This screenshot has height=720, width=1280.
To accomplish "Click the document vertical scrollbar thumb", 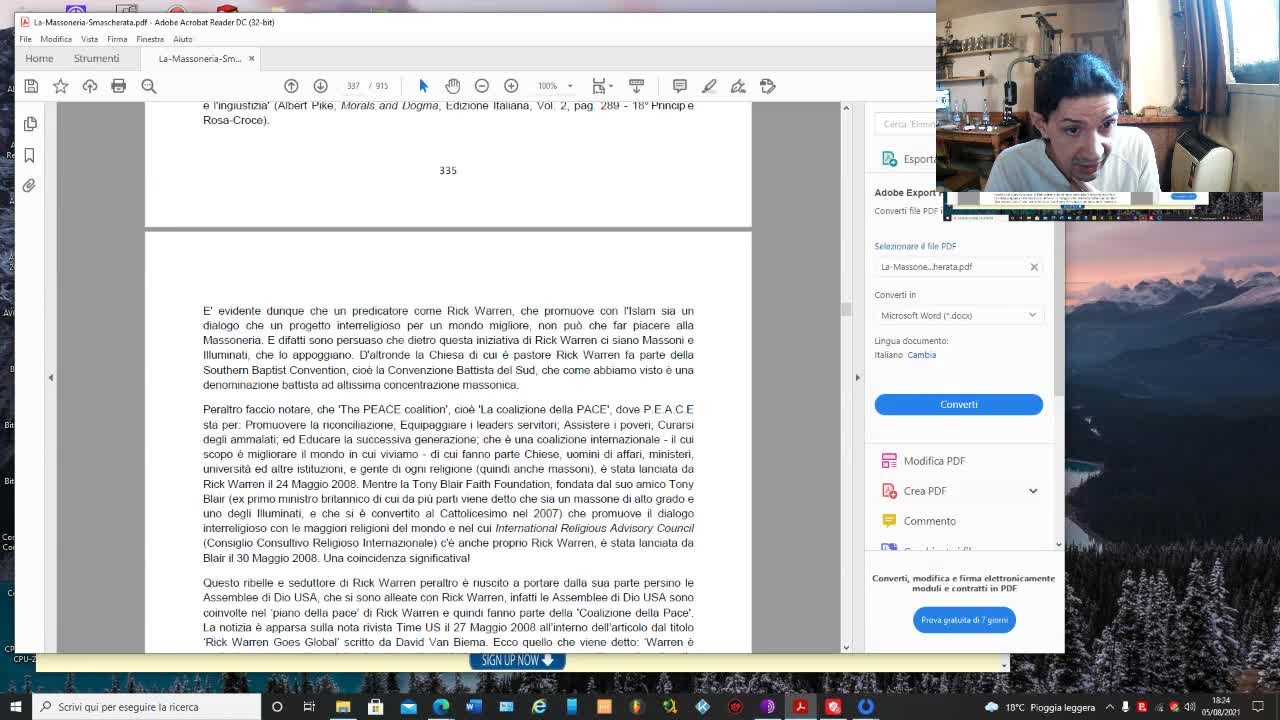I will pos(846,309).
